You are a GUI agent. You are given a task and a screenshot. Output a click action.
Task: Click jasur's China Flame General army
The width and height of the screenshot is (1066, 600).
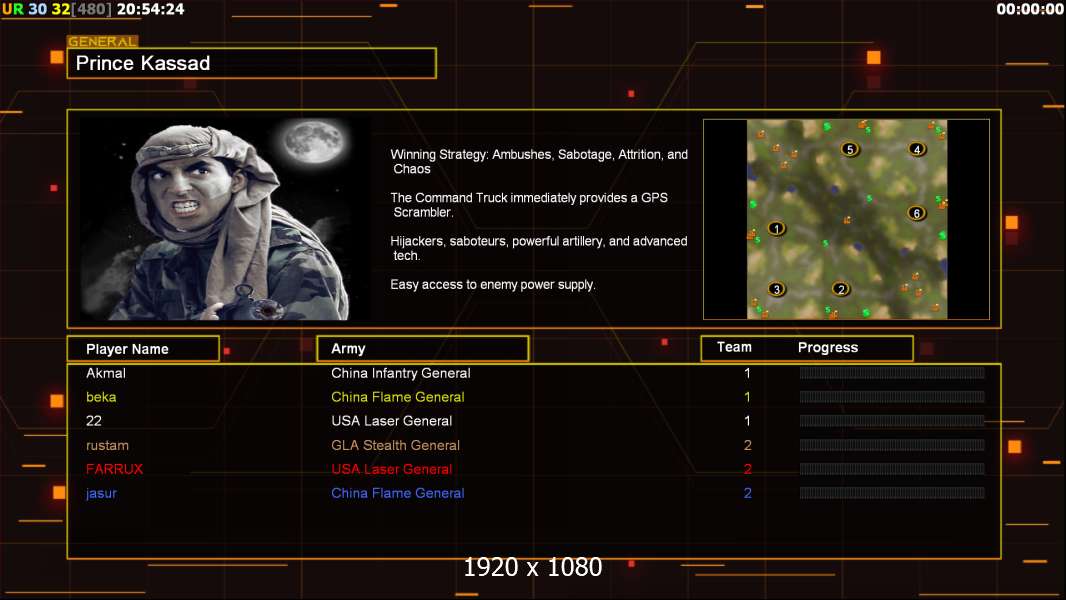click(398, 493)
